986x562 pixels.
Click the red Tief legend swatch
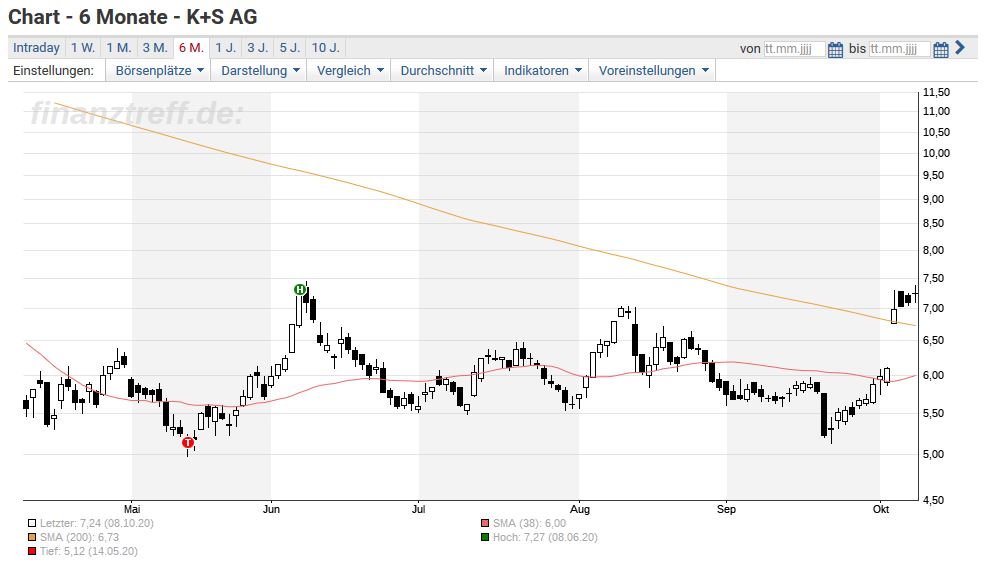[32, 551]
